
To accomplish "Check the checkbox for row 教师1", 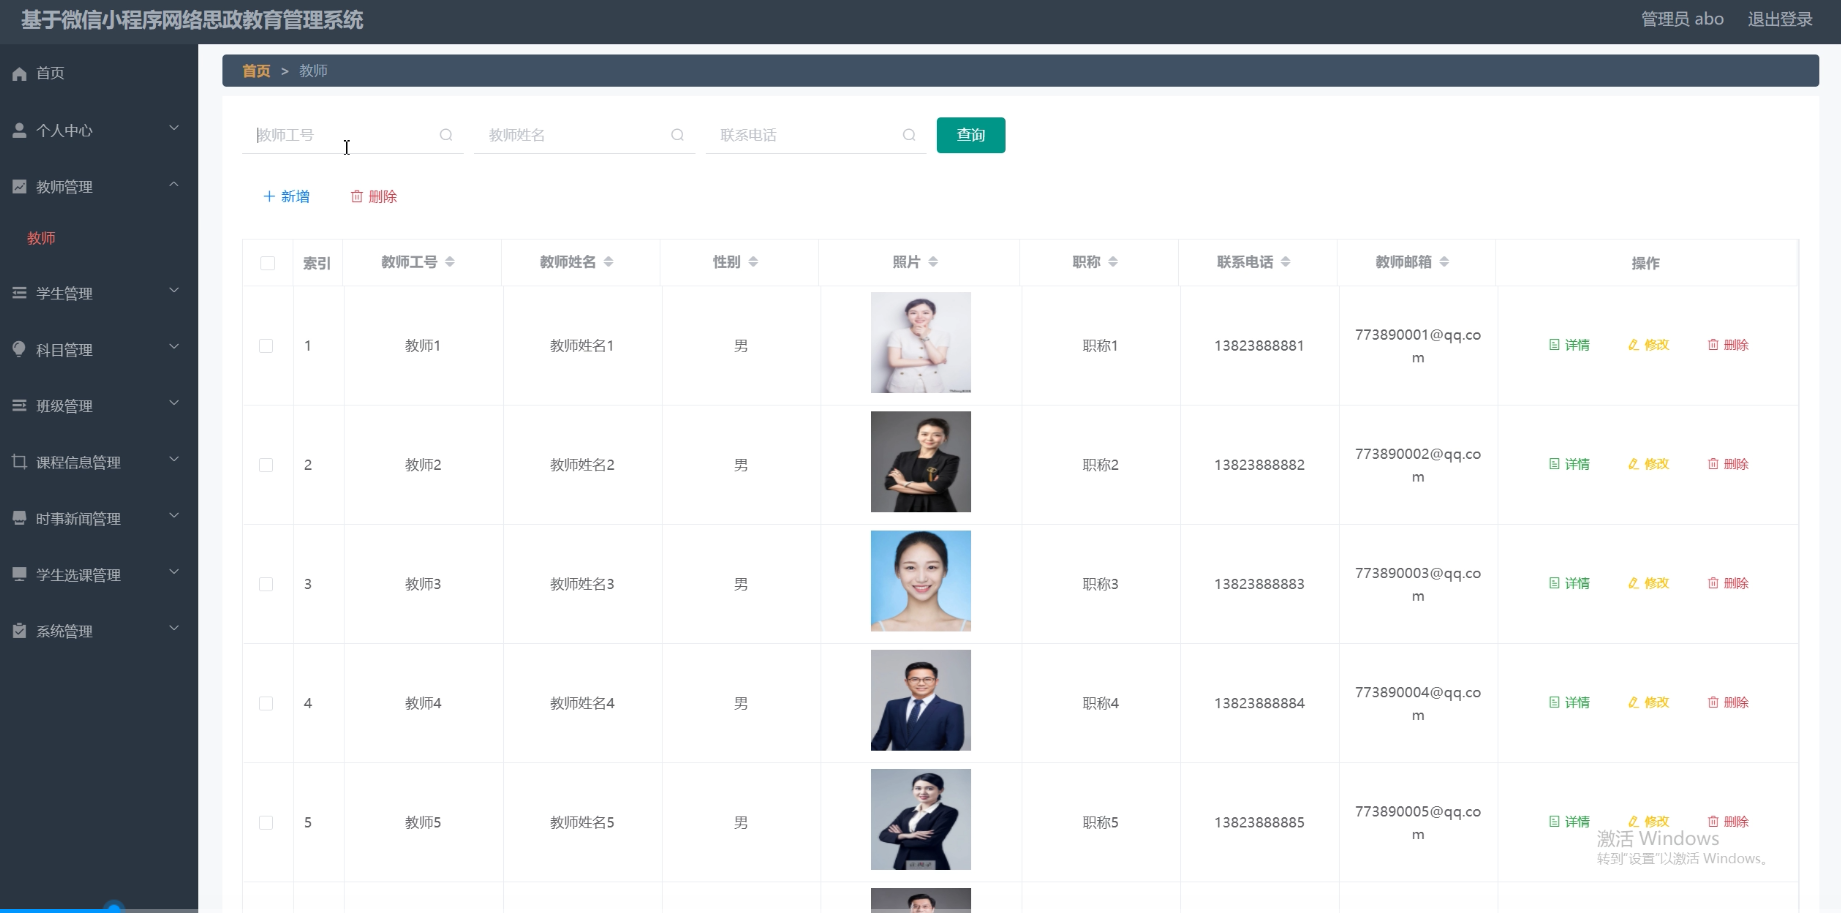I will 266,346.
